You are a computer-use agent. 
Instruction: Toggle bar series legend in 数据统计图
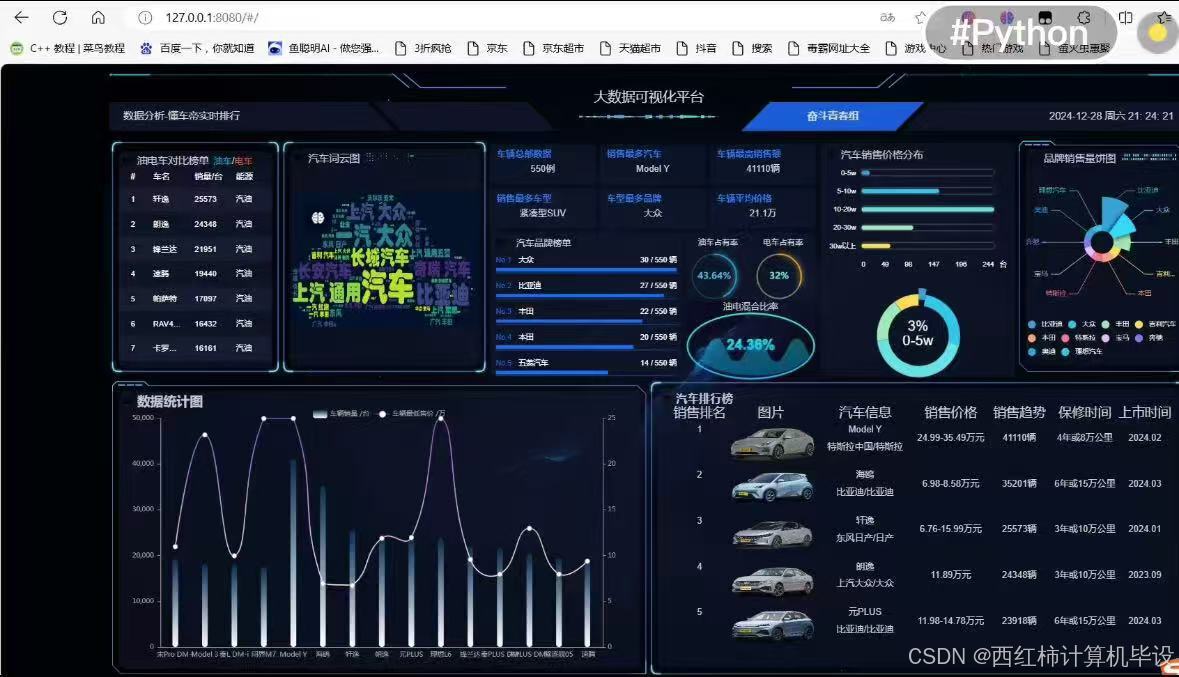pos(341,414)
